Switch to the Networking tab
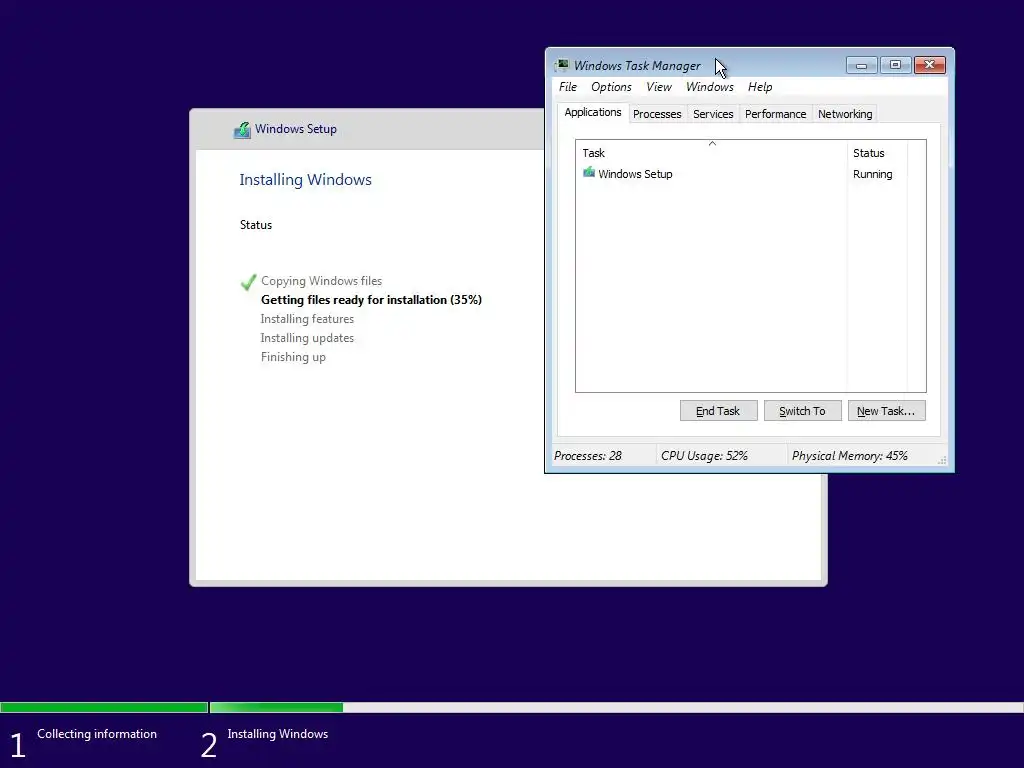The image size is (1024, 768). (844, 114)
